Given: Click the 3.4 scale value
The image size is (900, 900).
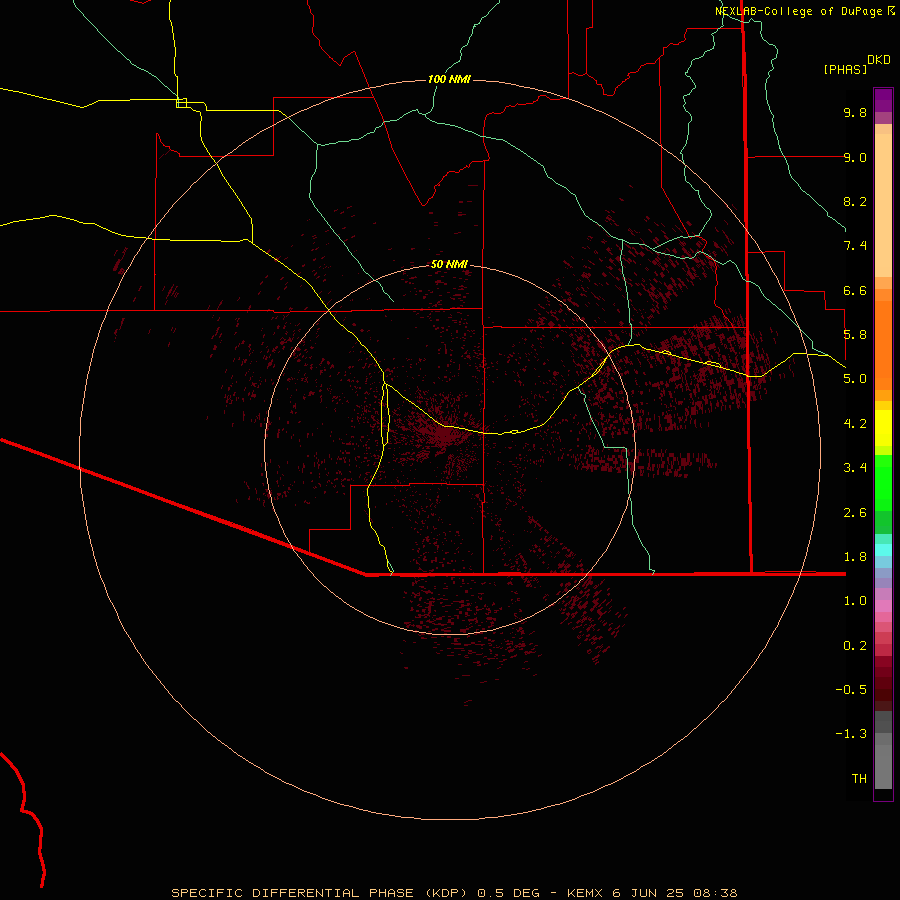Looking at the screenshot, I should pyautogui.click(x=855, y=468).
